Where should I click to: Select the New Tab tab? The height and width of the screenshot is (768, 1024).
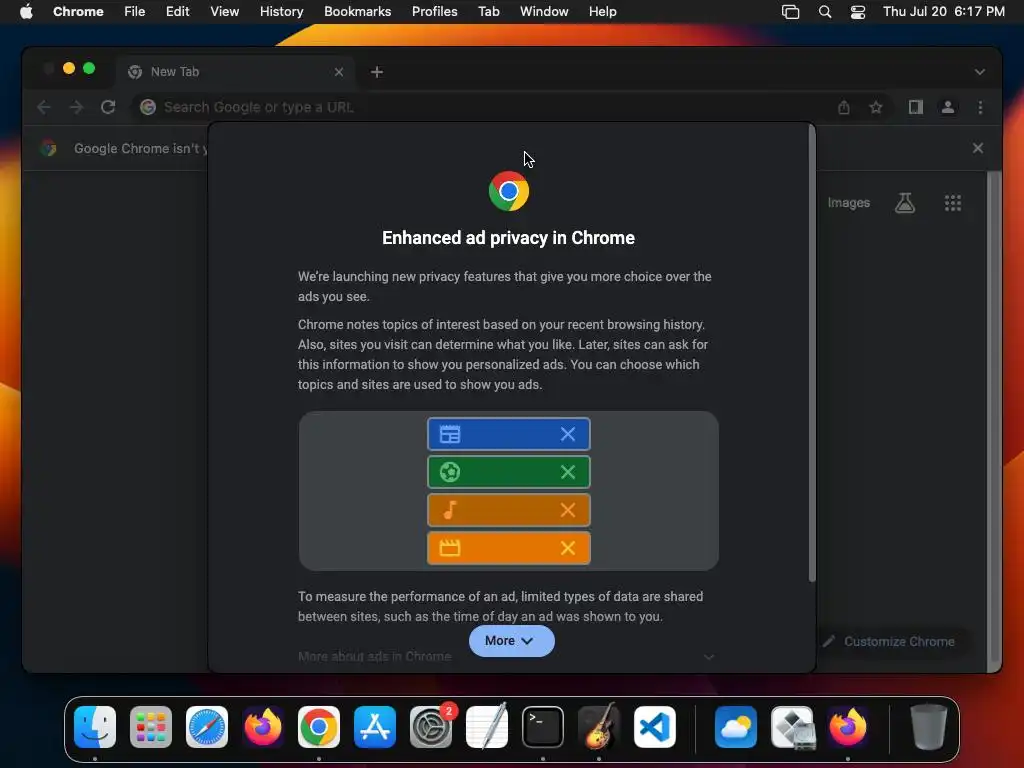(236, 72)
